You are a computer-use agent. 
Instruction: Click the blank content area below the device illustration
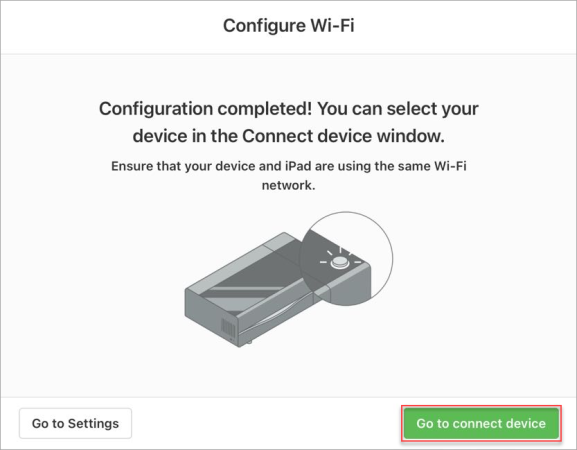click(288, 372)
